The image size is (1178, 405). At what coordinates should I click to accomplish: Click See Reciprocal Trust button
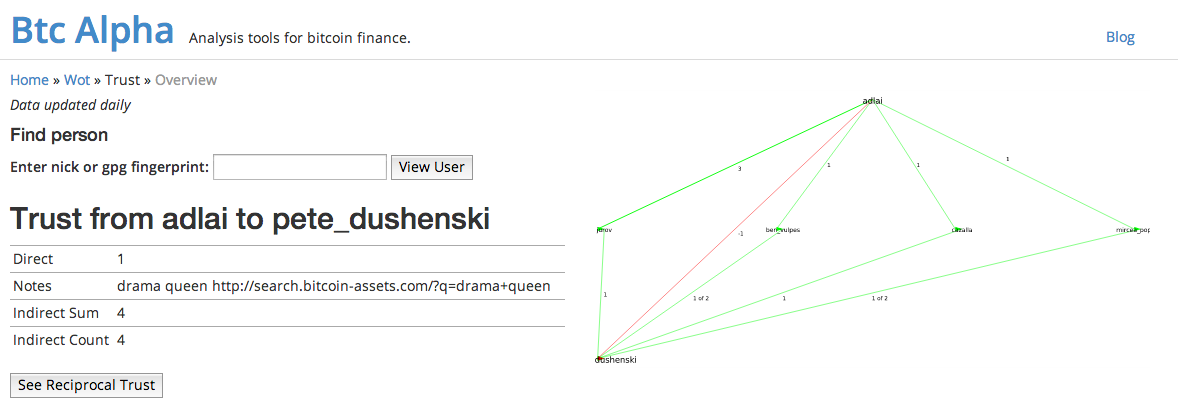(x=86, y=385)
